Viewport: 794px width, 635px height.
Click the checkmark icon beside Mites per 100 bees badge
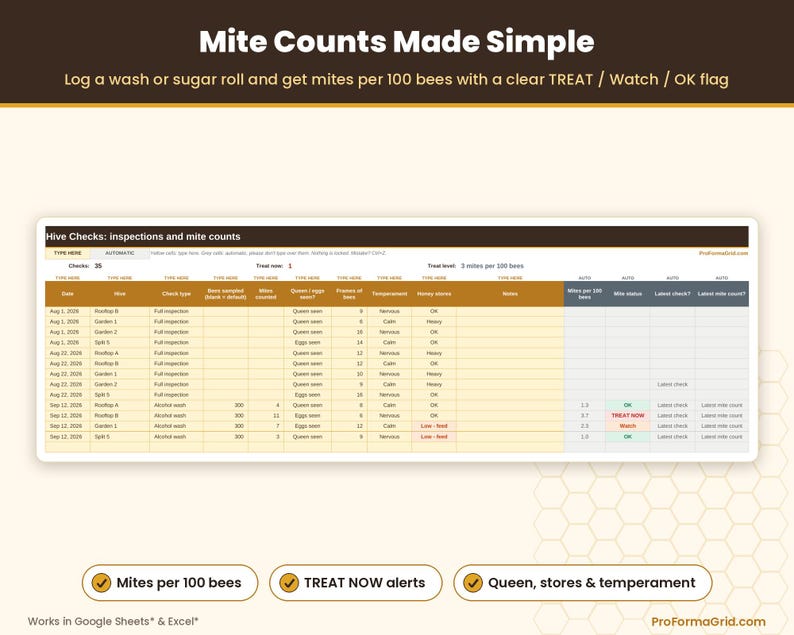[x=101, y=582]
